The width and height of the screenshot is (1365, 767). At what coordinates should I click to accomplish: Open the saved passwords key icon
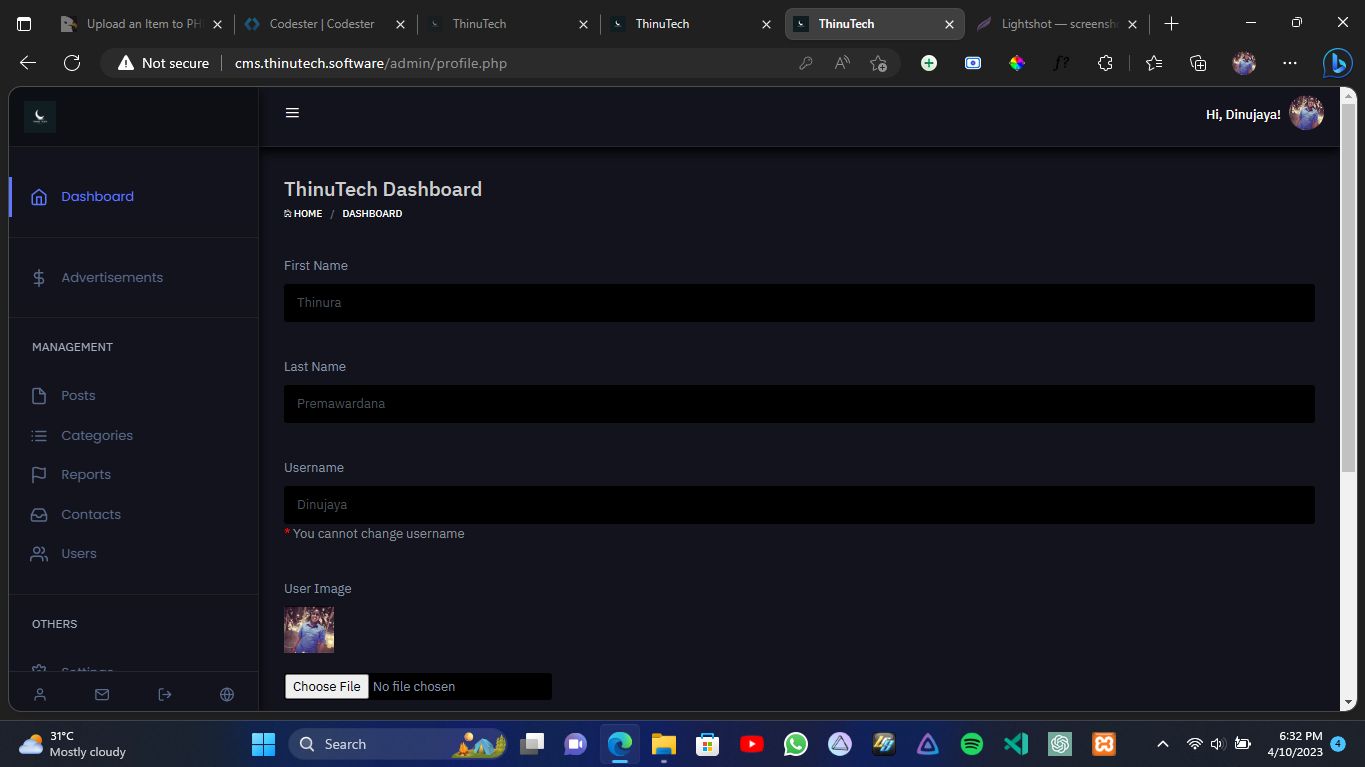click(805, 63)
